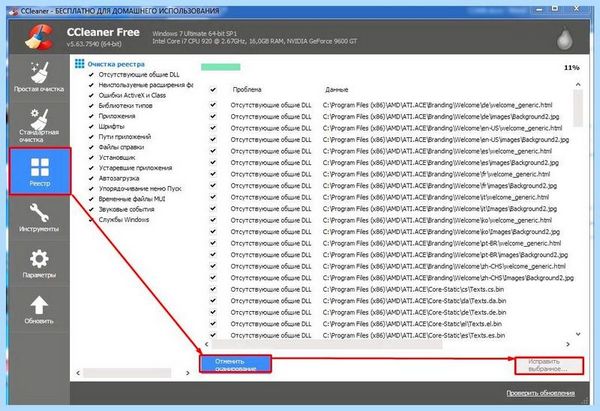This screenshot has height=411, width=600.
Task: Click the Отменить сканирование button
Action: pos(235,364)
